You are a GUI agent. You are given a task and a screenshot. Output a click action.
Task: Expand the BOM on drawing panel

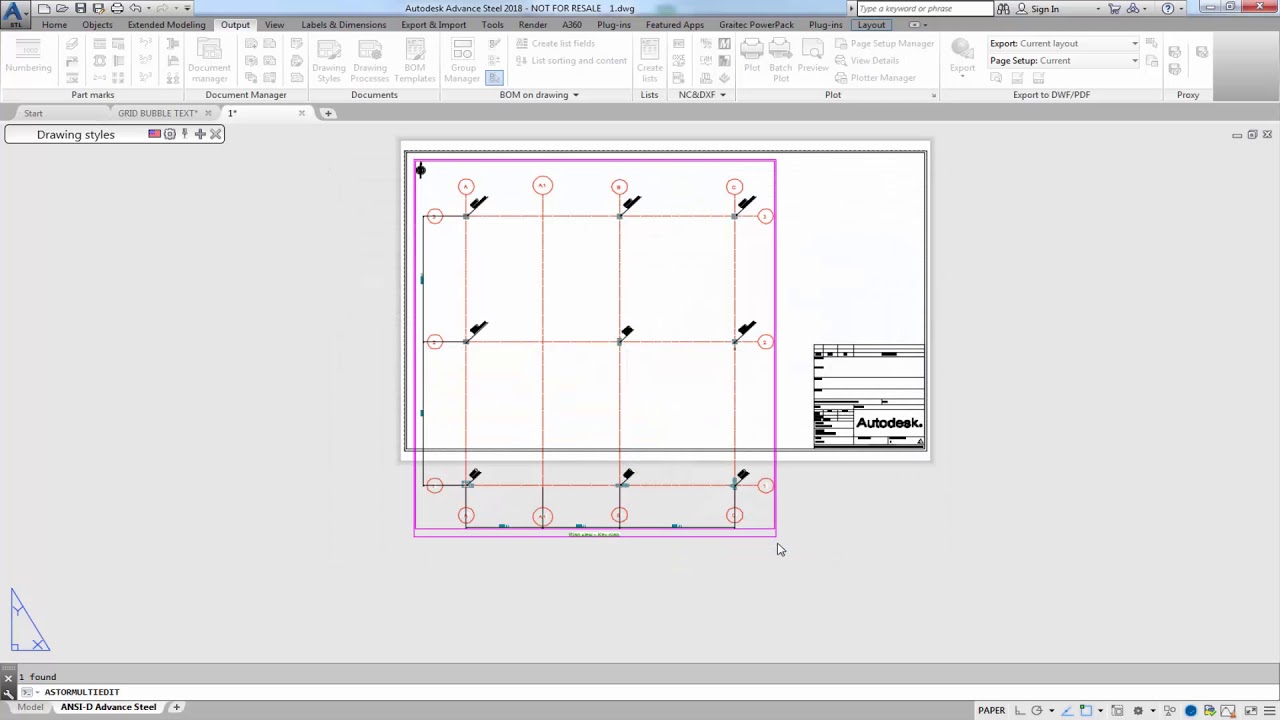540,95
